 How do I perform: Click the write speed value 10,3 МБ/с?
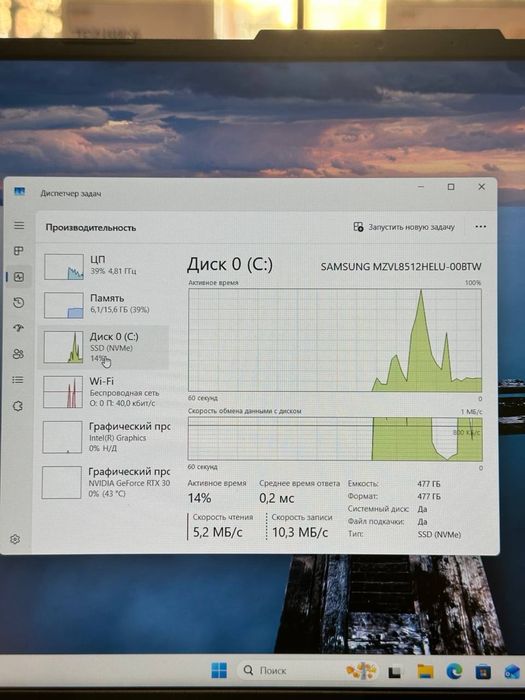pyautogui.click(x=300, y=532)
